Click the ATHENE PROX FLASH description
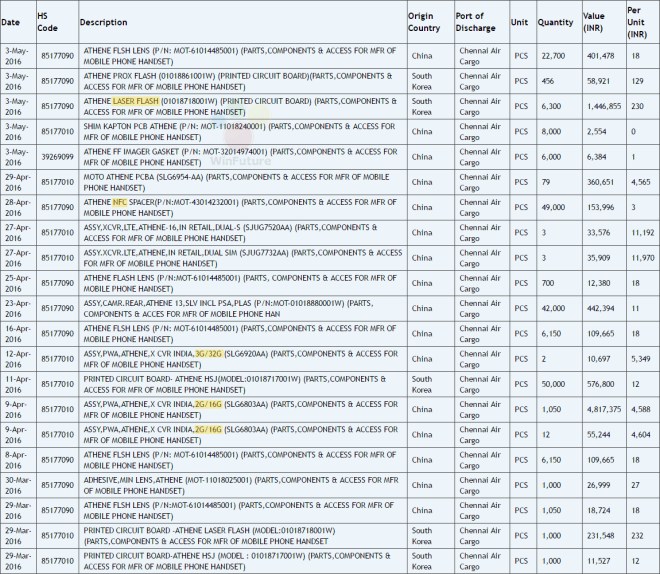The image size is (660, 574). [238, 81]
